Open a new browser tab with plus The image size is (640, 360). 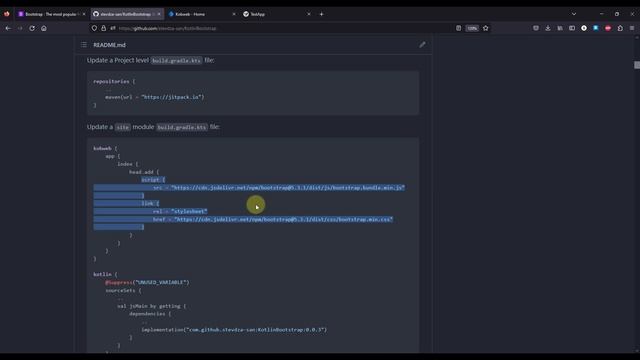coord(322,14)
